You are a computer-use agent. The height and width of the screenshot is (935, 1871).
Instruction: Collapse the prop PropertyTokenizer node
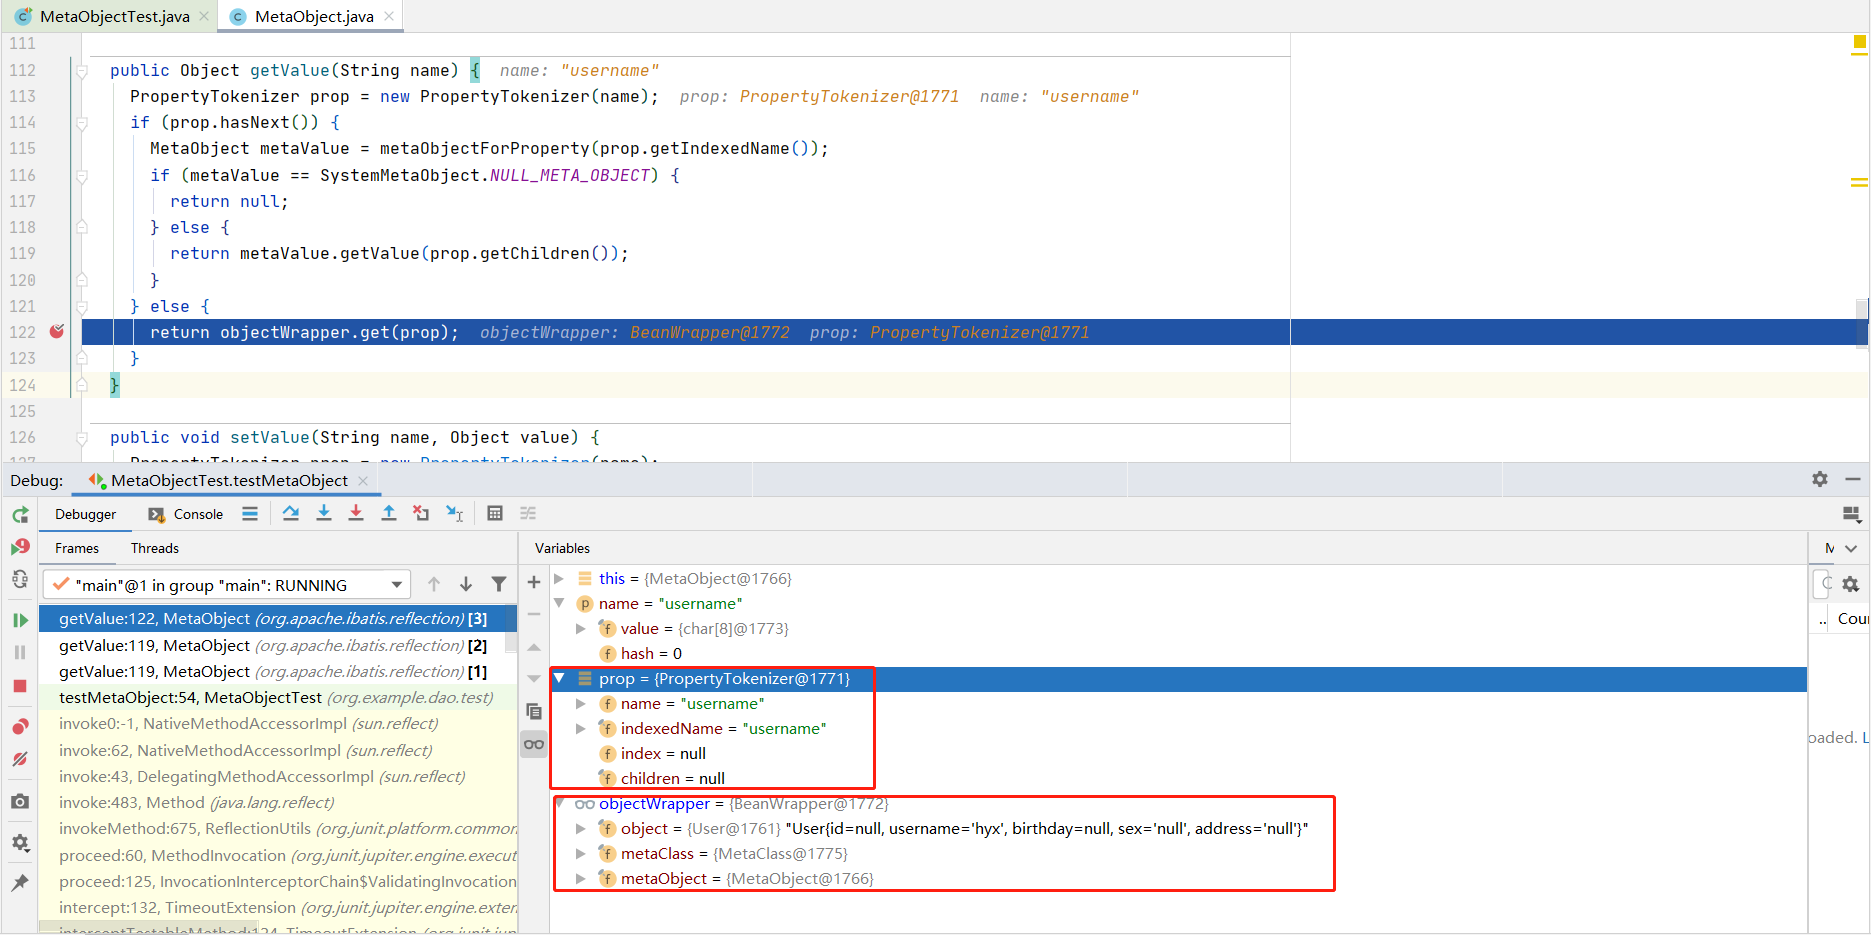click(559, 679)
